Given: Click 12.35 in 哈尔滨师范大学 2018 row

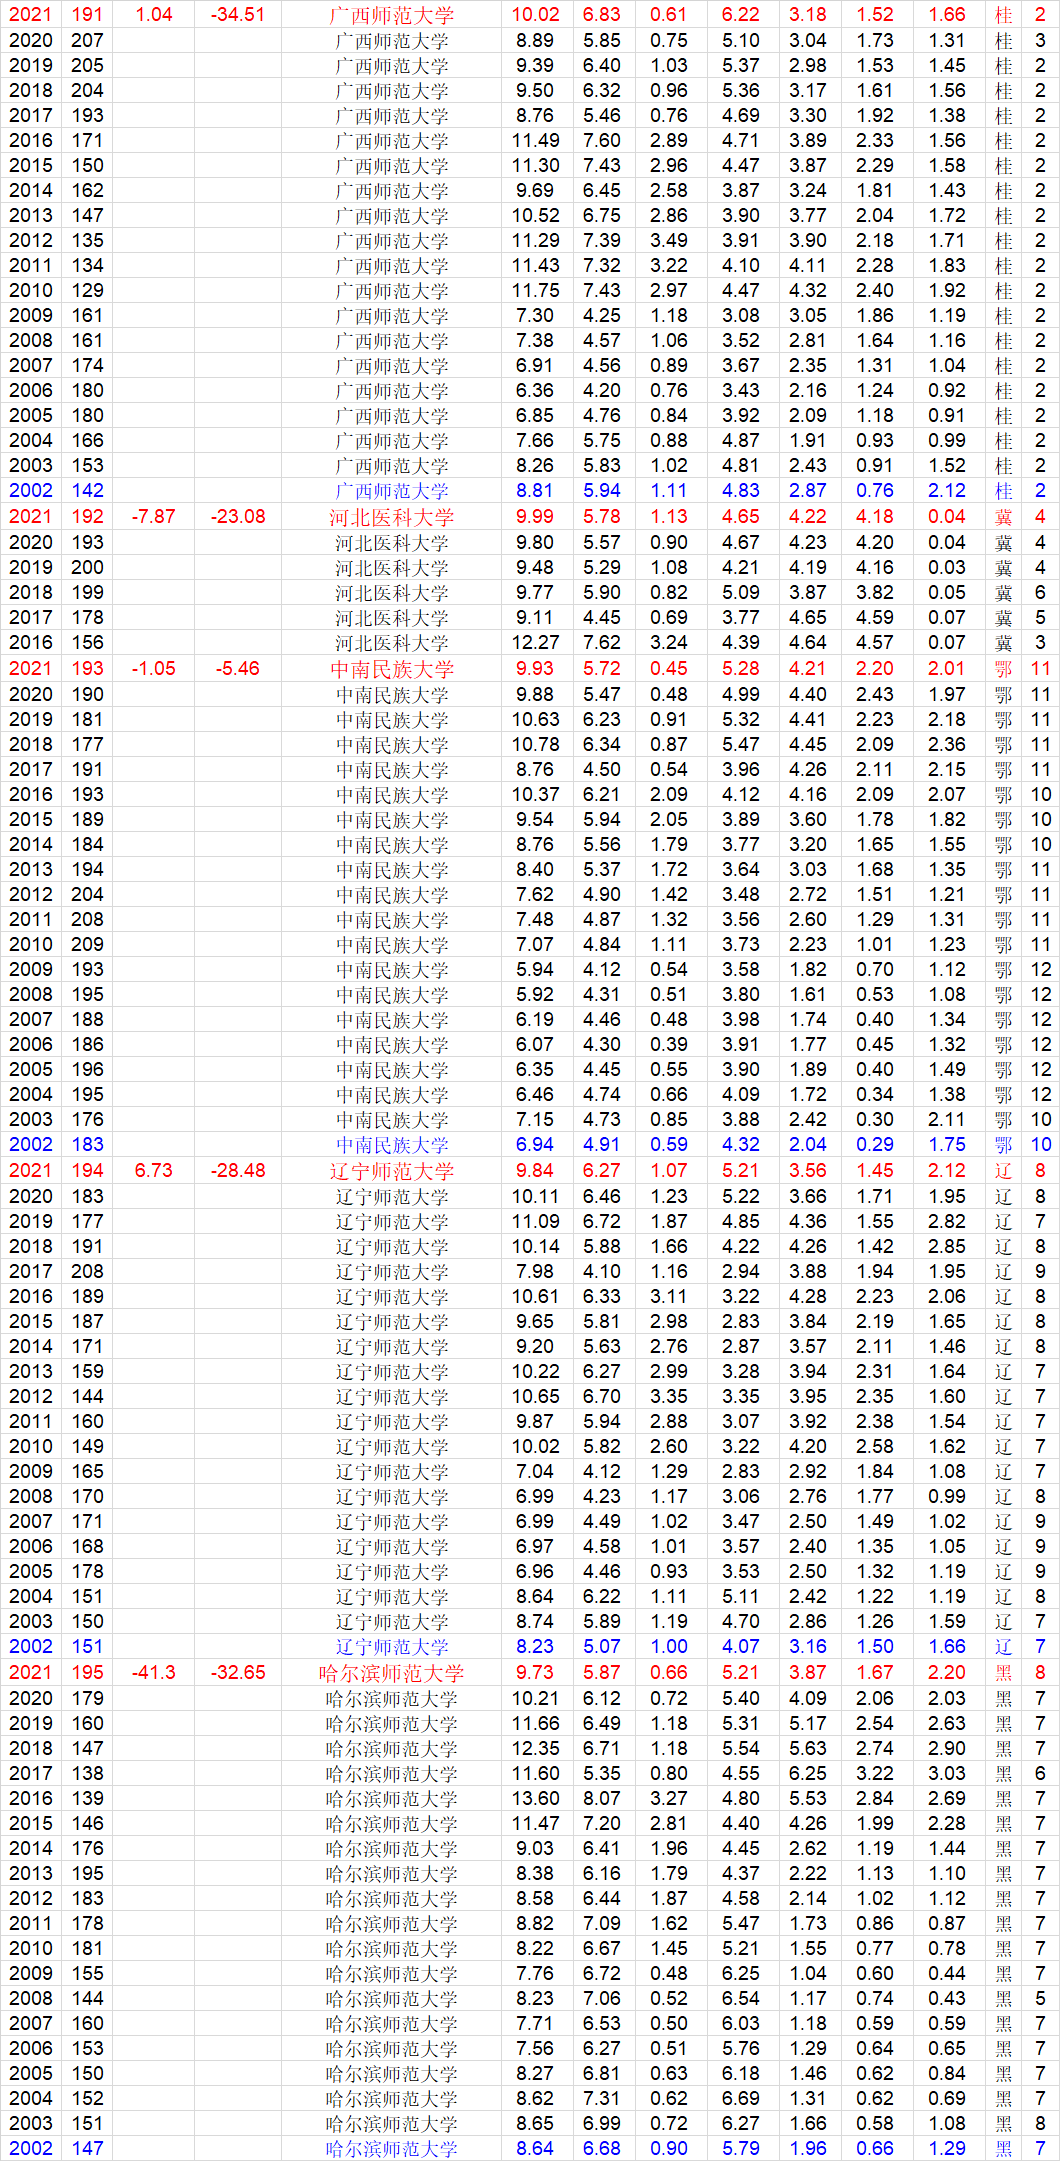Looking at the screenshot, I should [x=536, y=1749].
